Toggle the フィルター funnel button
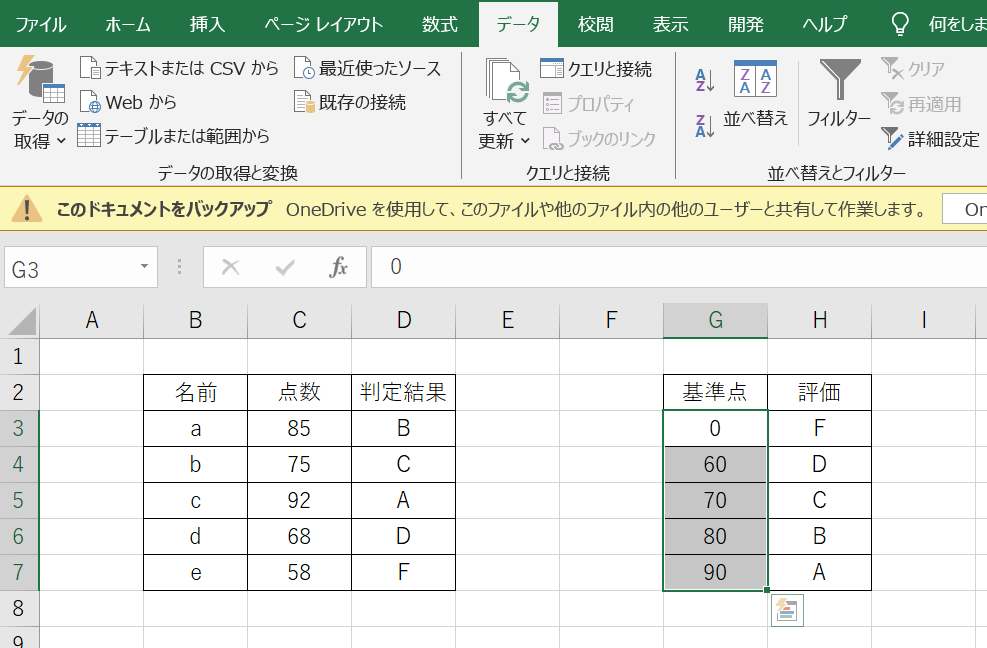 (x=839, y=94)
